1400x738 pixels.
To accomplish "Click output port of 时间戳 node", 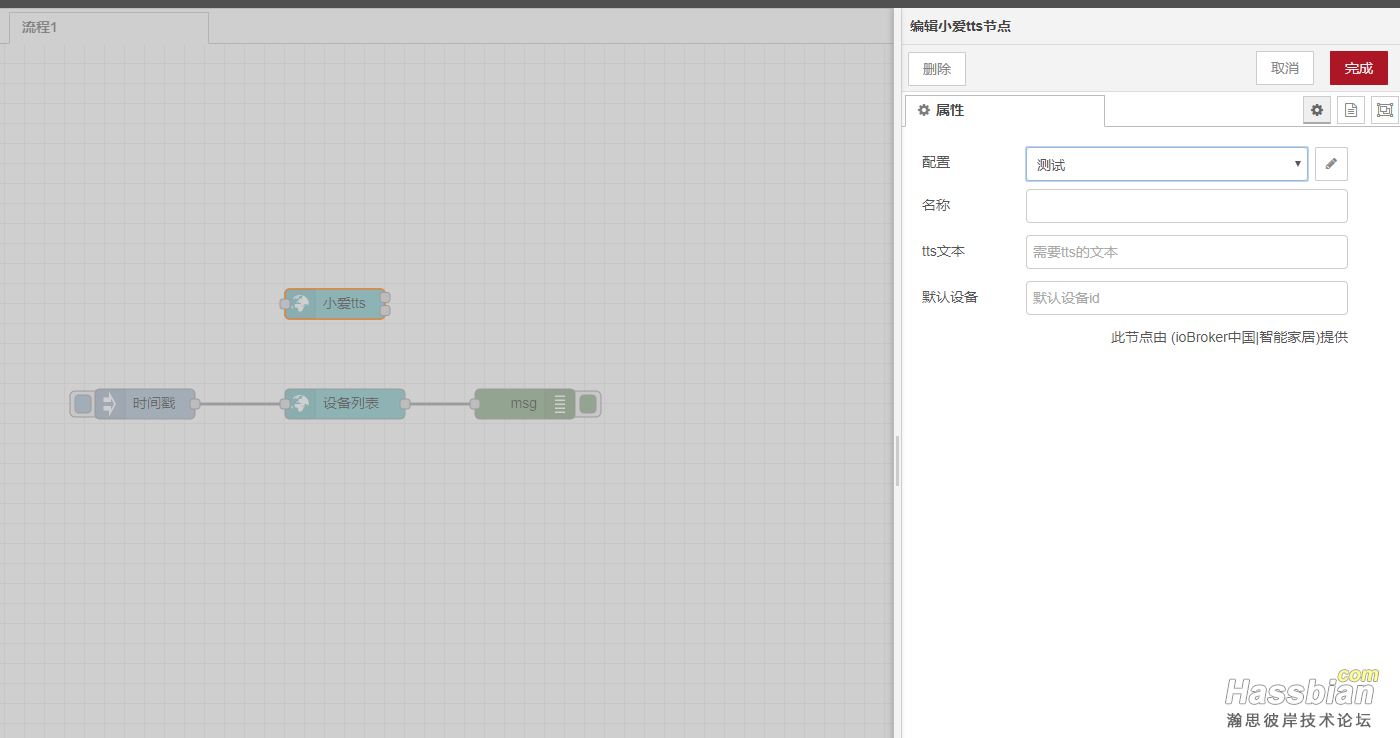I will coord(195,404).
